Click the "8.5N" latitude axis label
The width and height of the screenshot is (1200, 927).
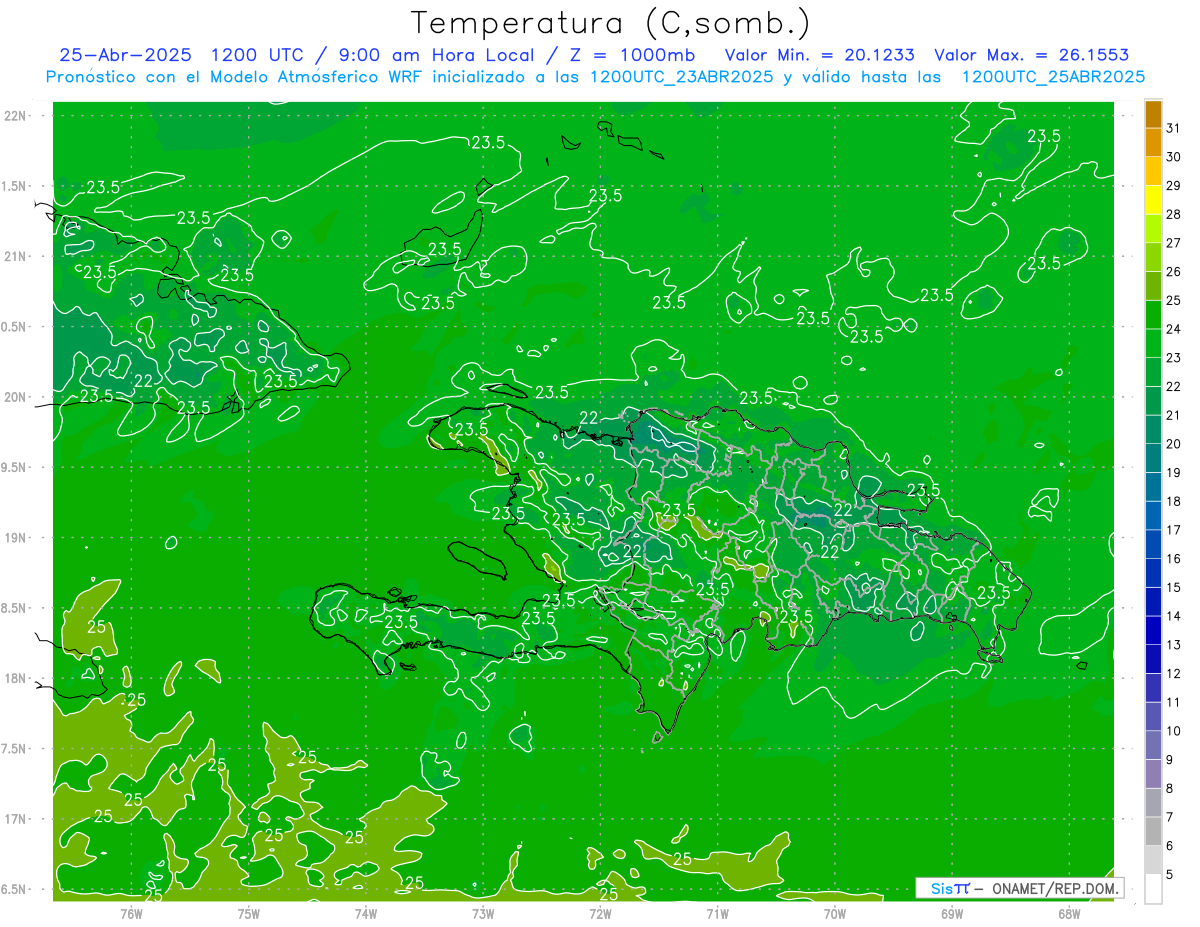tap(14, 608)
